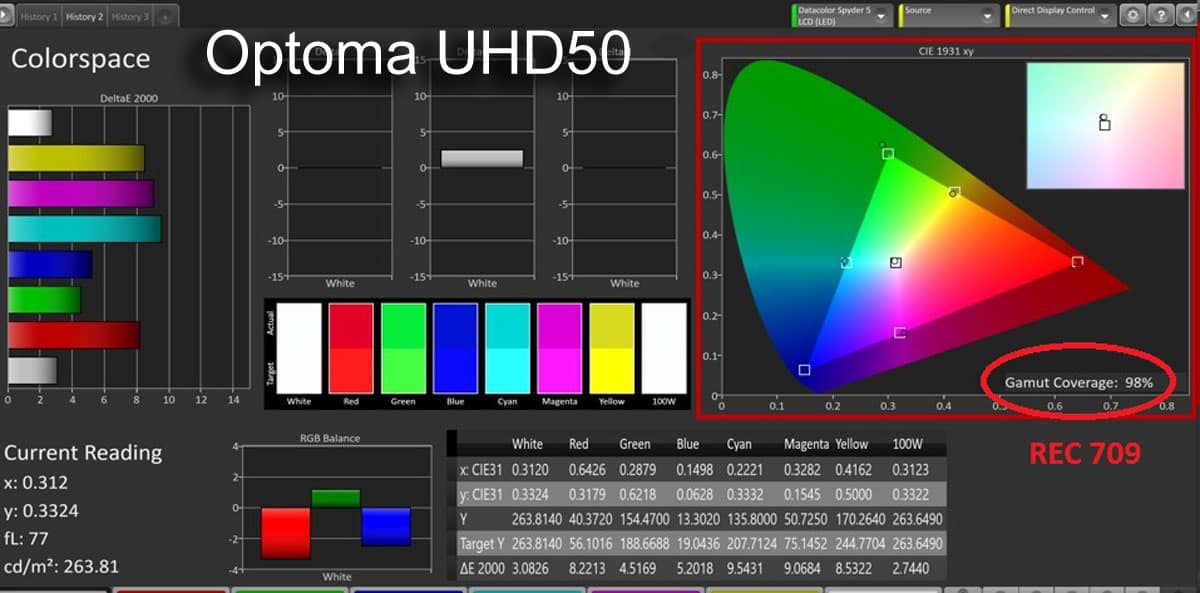Click the white point zoom inset thumbnail
1200x593 pixels.
click(1104, 126)
